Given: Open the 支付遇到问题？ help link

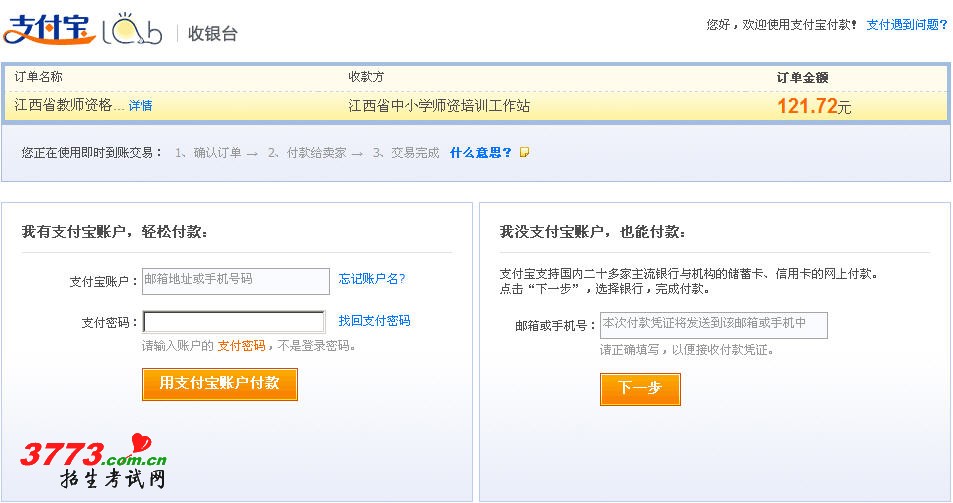Looking at the screenshot, I should coord(906,25).
